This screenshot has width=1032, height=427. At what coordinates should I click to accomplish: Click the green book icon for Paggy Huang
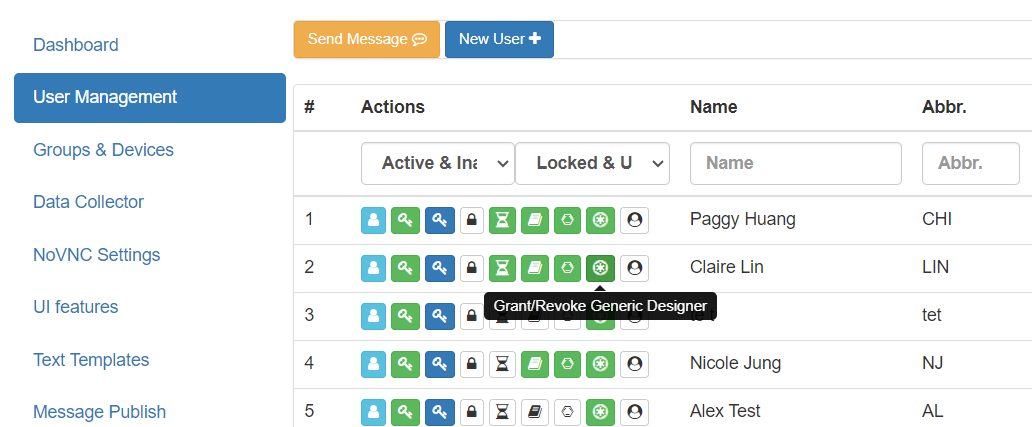pos(535,219)
